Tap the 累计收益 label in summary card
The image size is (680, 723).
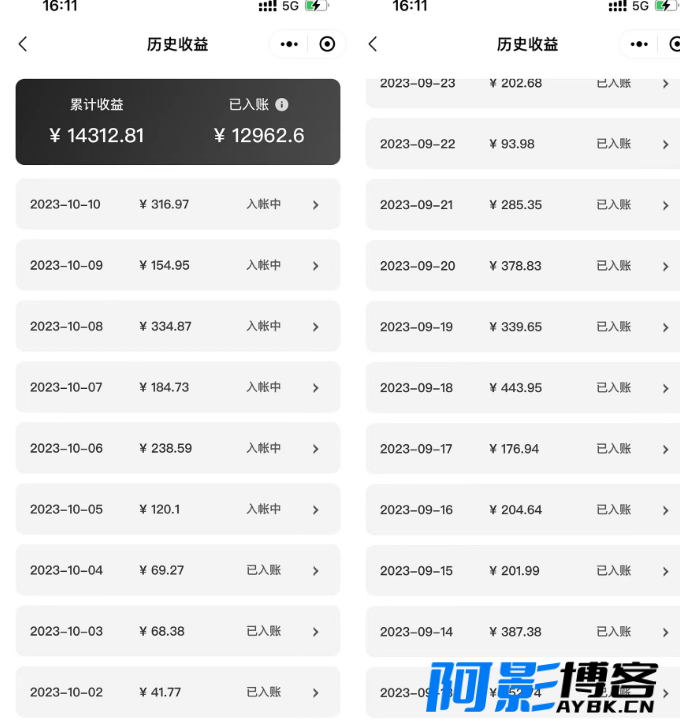pos(96,105)
